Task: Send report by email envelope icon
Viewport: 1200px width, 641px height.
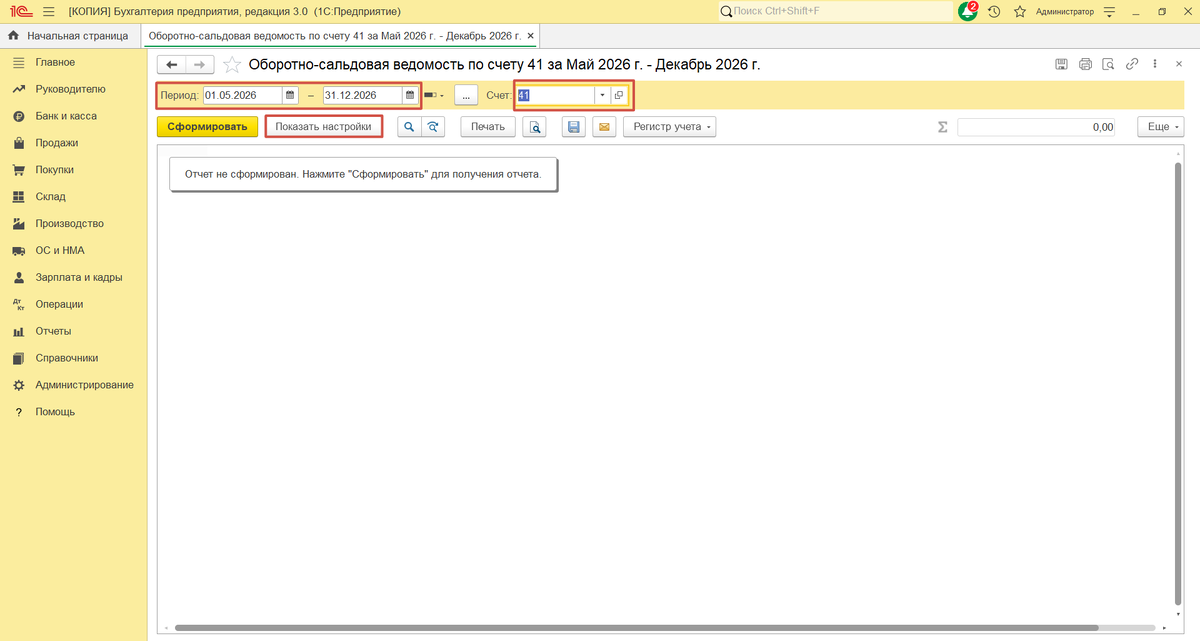Action: click(603, 127)
